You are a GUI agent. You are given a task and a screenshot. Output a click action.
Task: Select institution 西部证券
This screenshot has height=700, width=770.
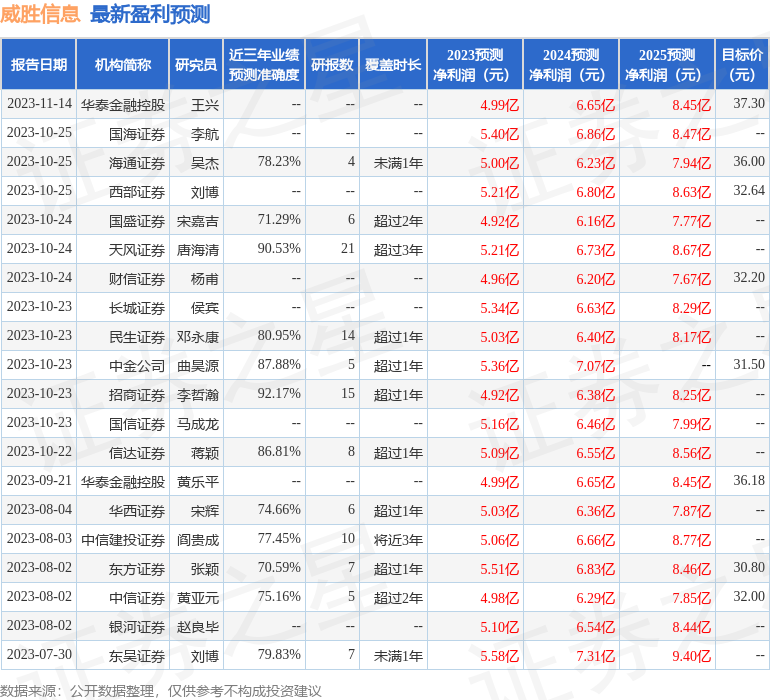(x=137, y=192)
